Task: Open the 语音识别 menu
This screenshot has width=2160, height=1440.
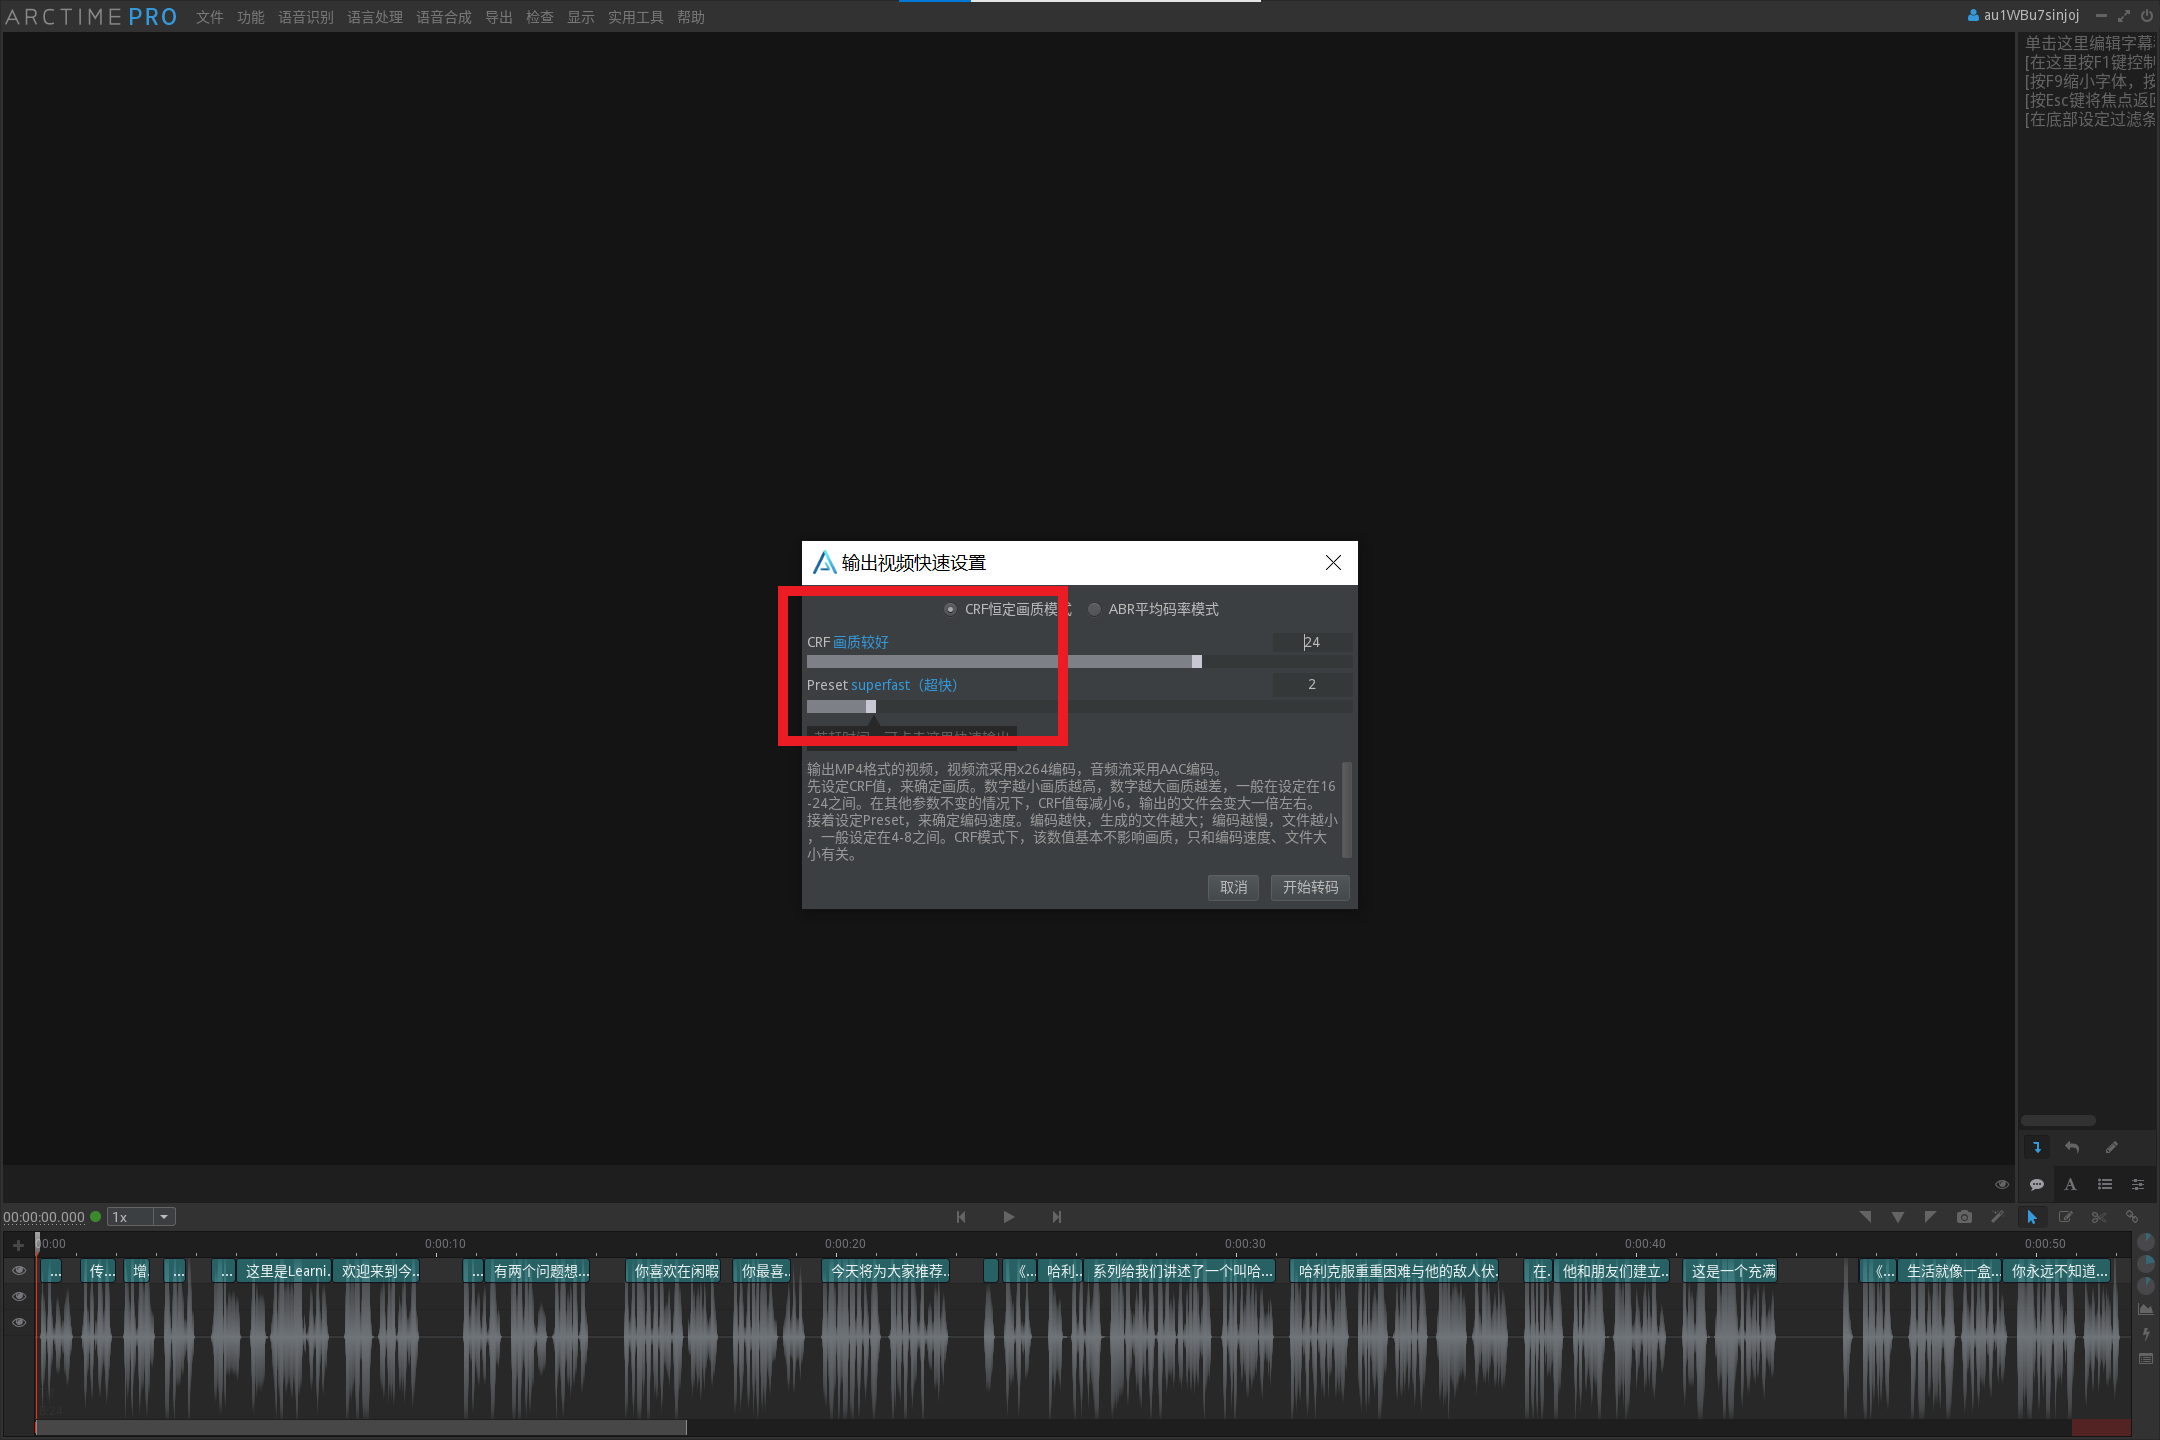Action: (x=305, y=17)
